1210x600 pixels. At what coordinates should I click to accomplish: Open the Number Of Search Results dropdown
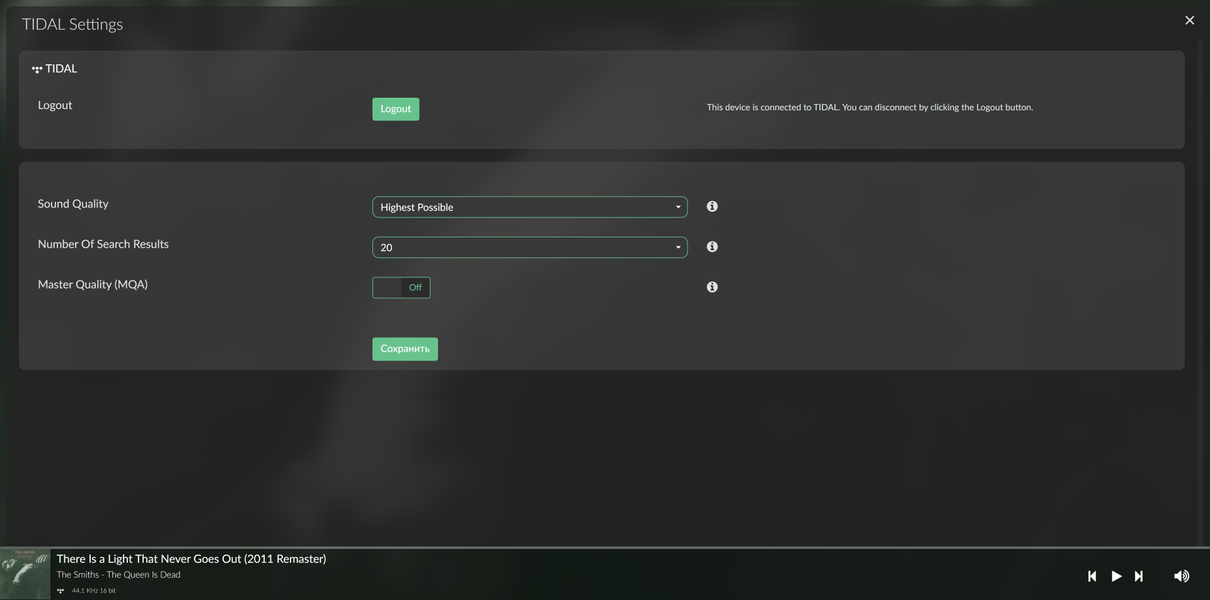coord(530,247)
